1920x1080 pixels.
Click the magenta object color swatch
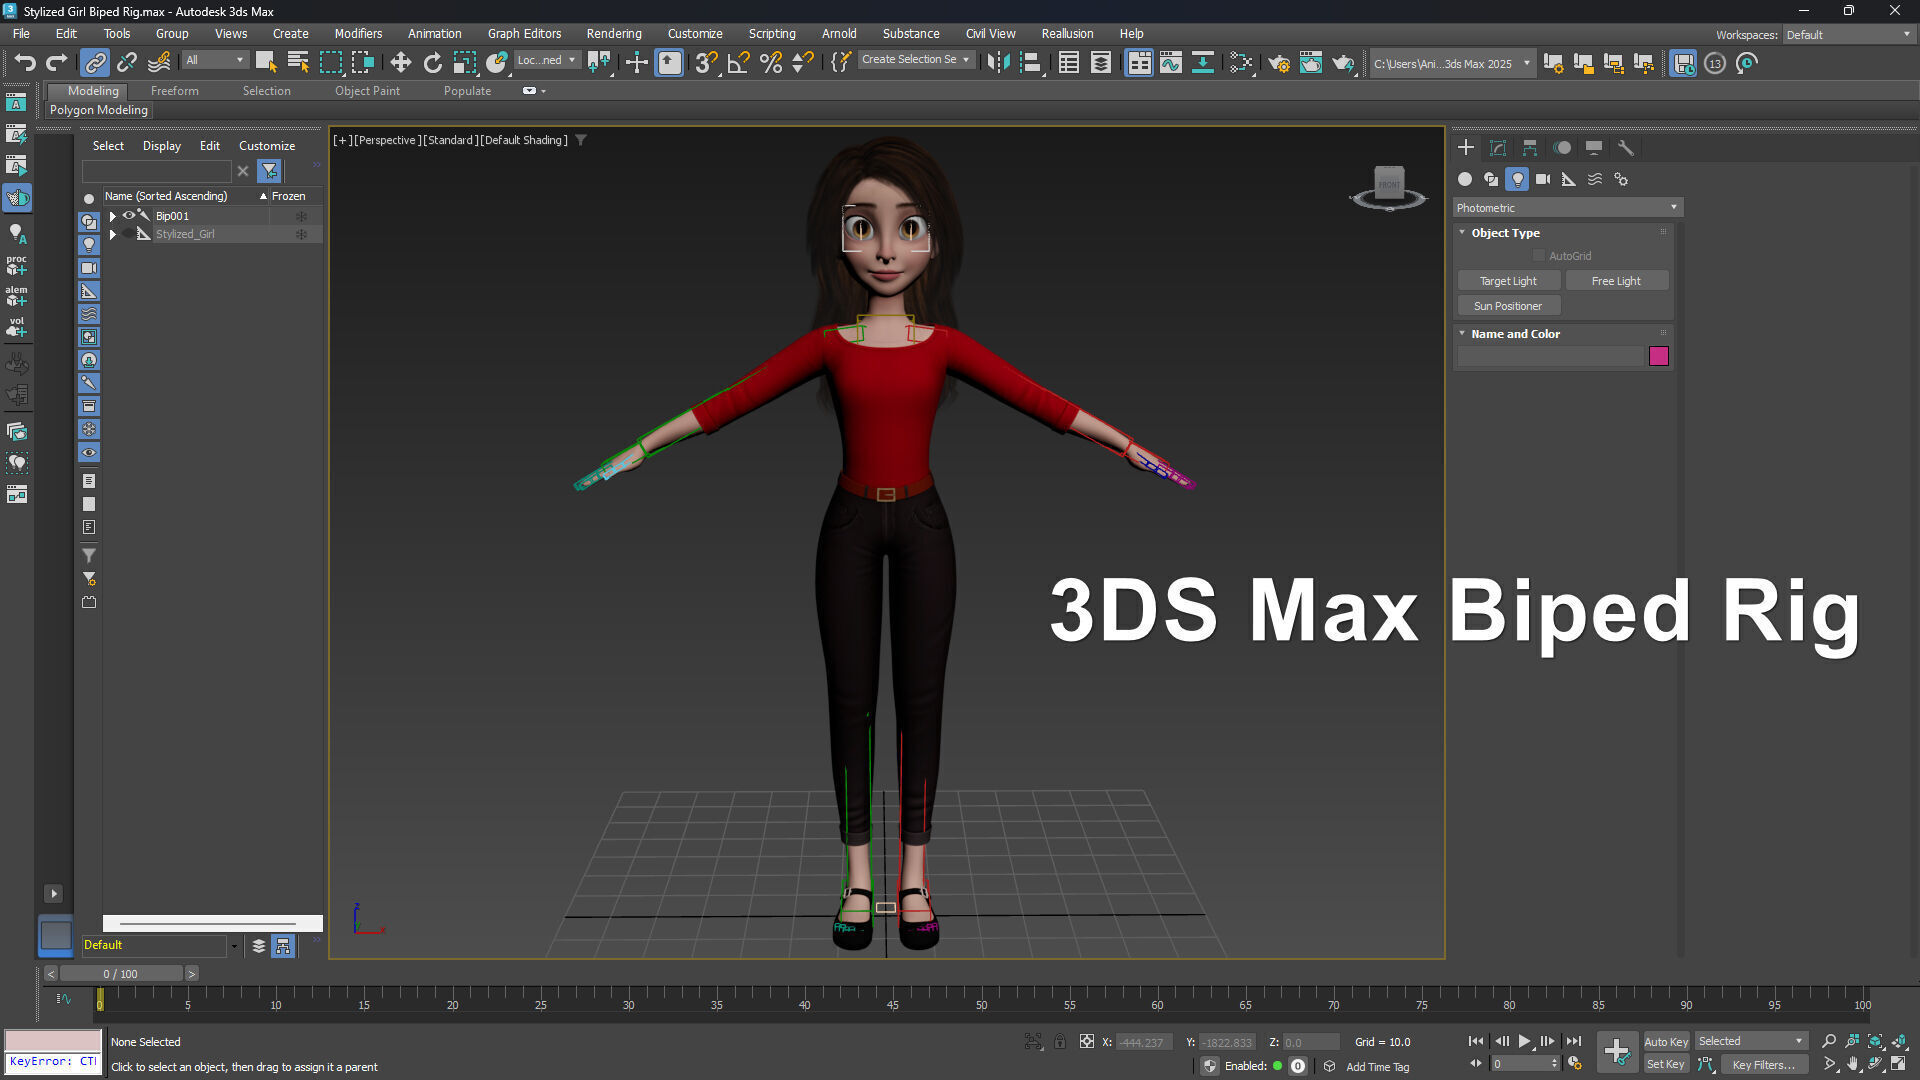tap(1658, 356)
